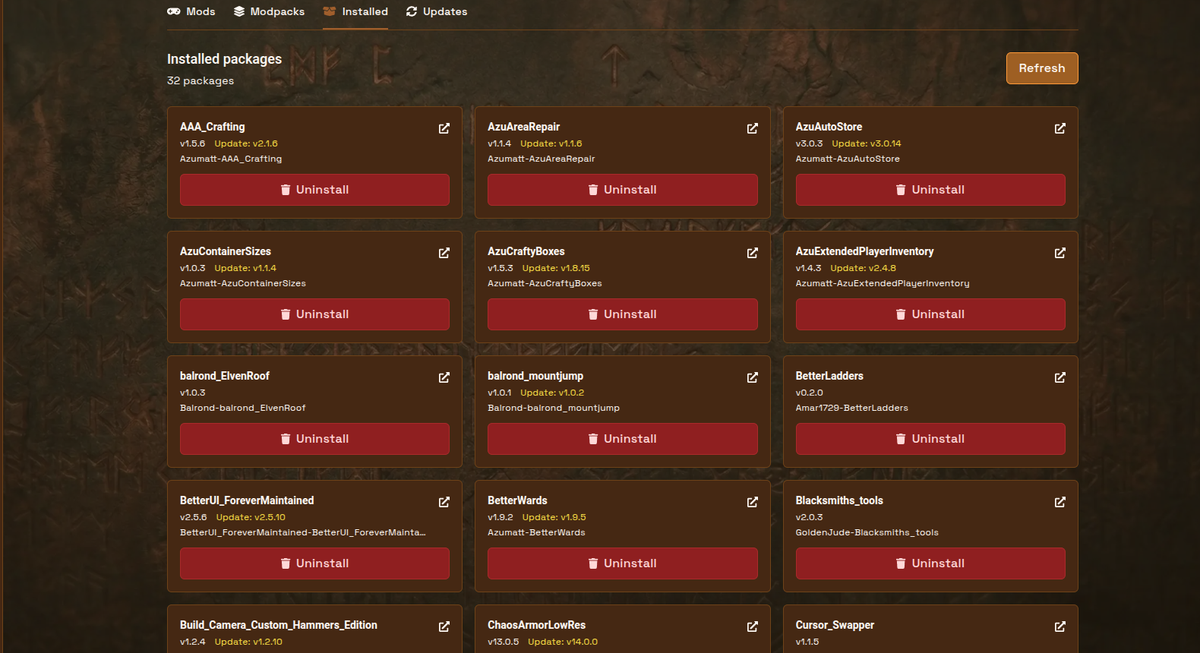Open external link for AzuExtendedPlayerInventory
Image resolution: width=1200 pixels, height=653 pixels.
pos(1060,253)
